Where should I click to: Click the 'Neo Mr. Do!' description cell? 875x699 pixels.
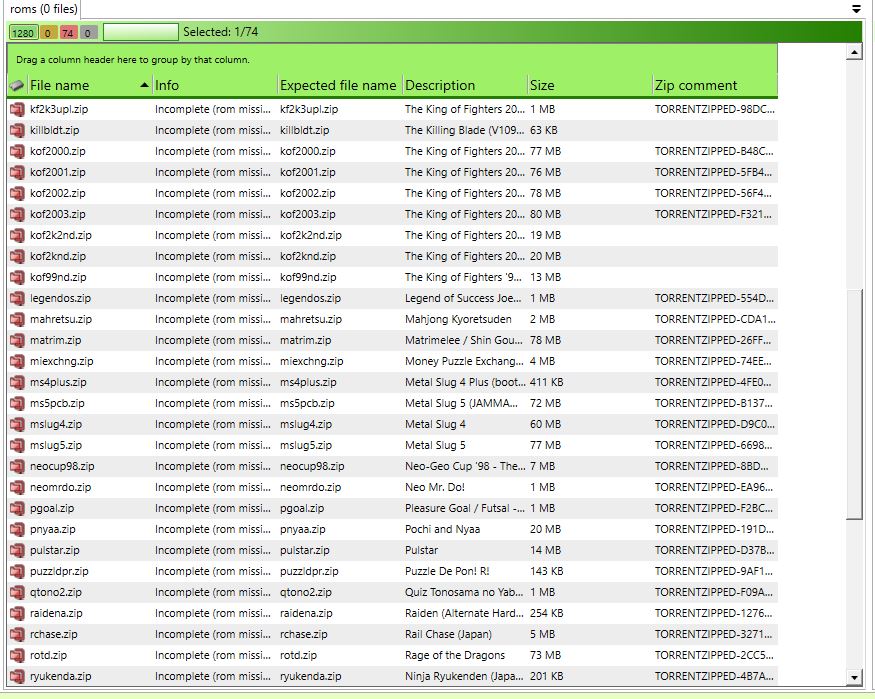coord(435,488)
